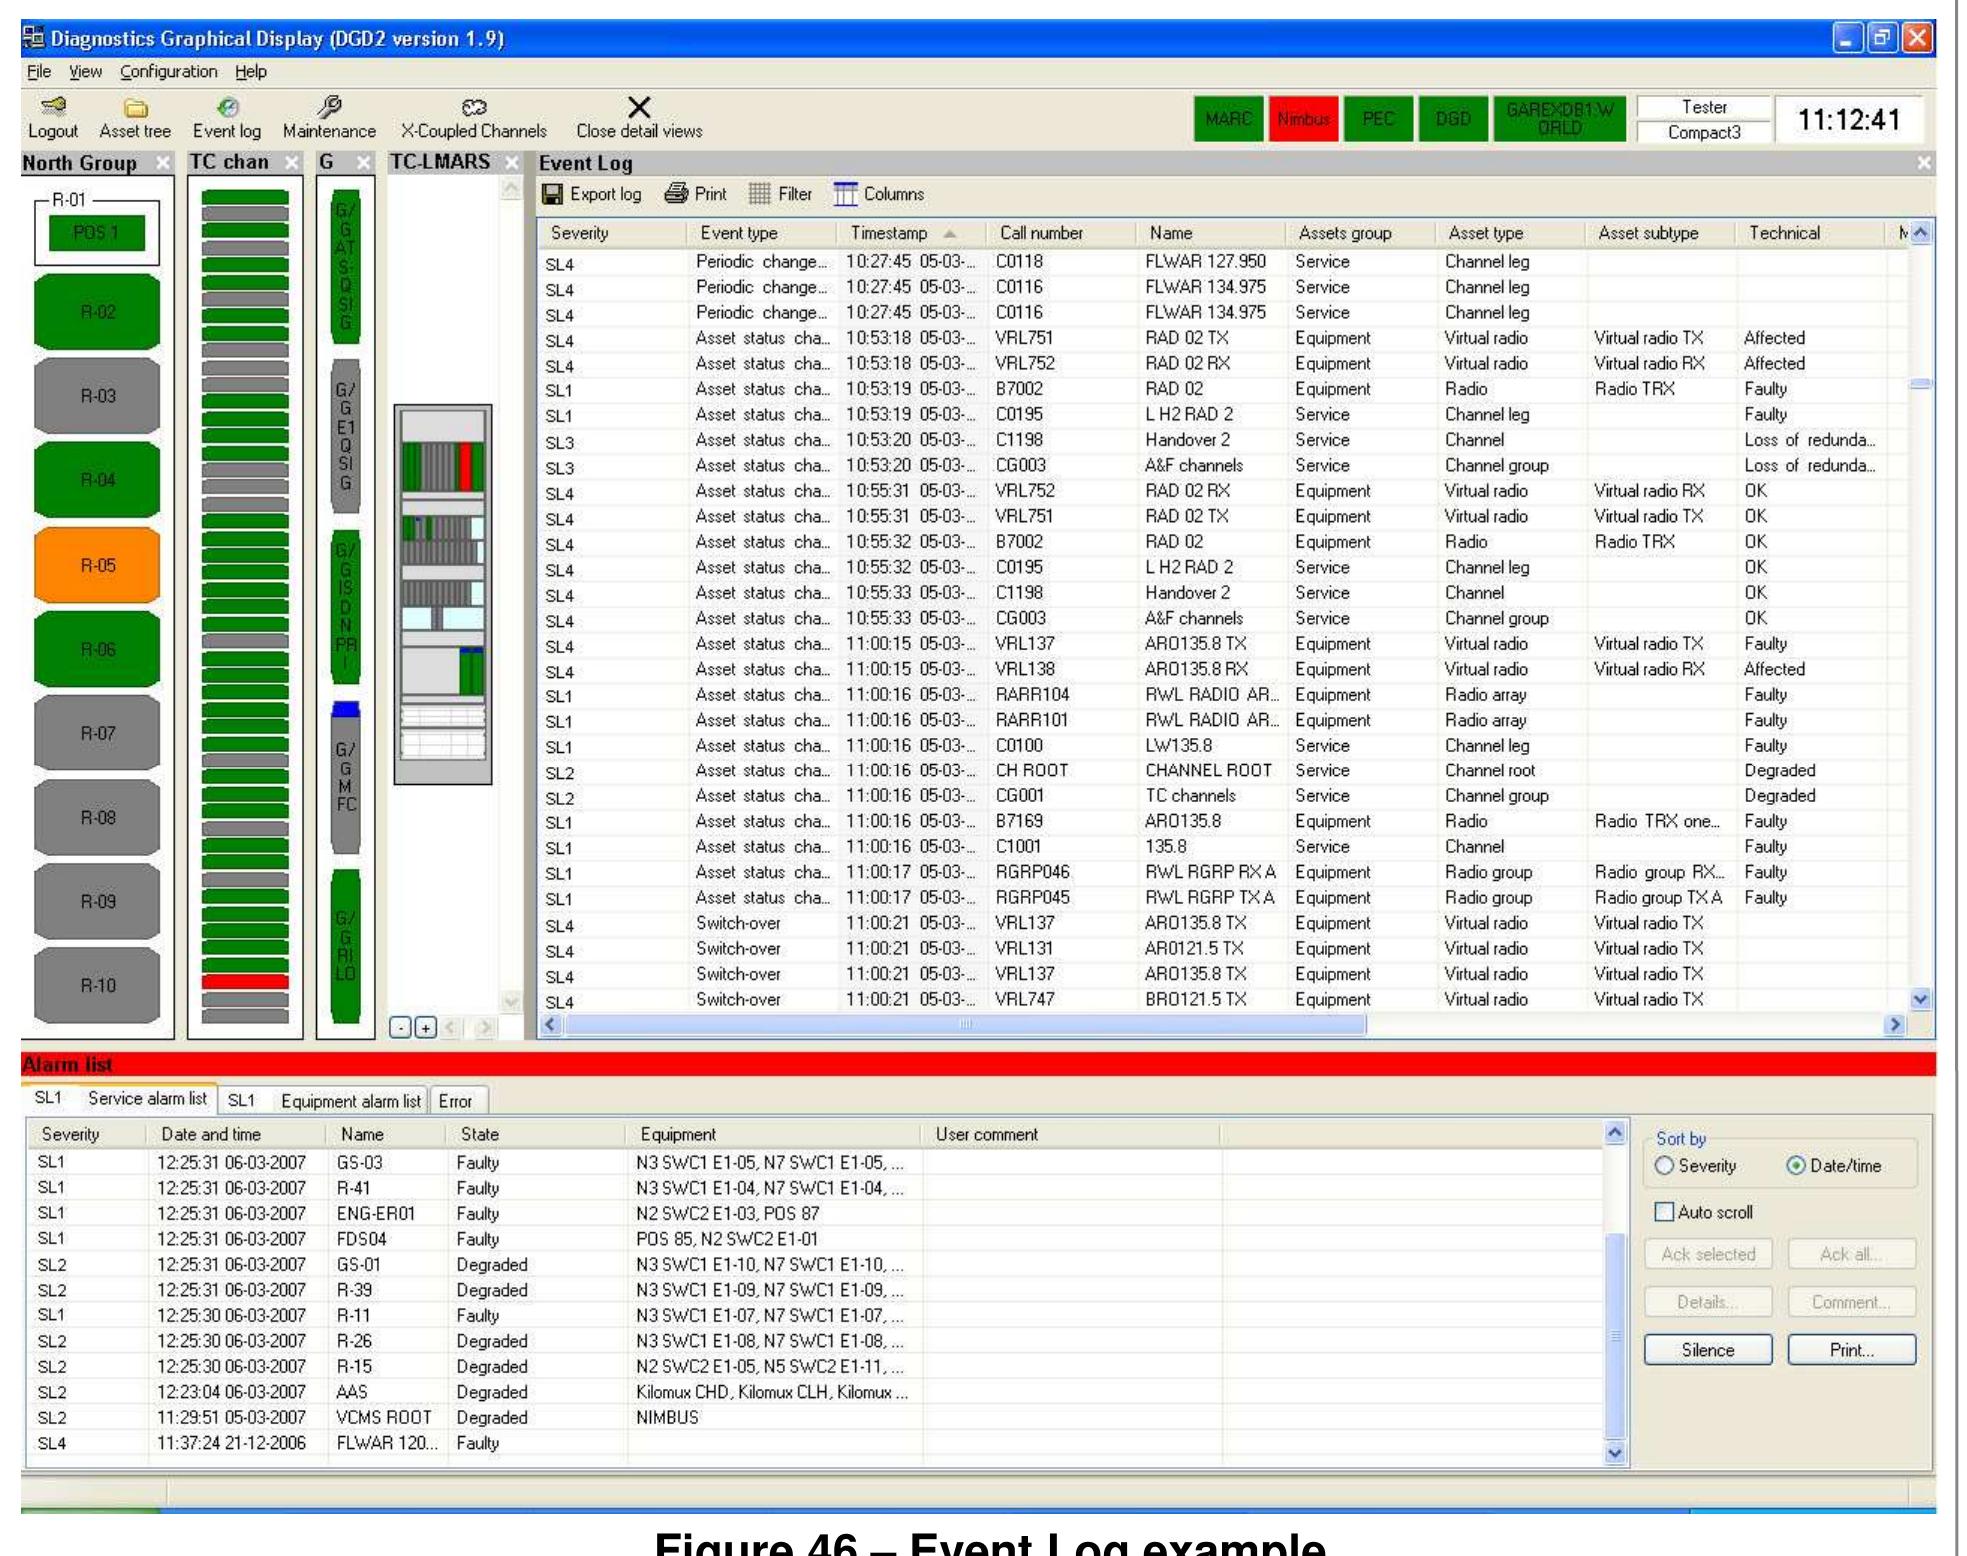The width and height of the screenshot is (1967, 1556).
Task: Open Maintenance via the key icon
Action: pos(330,120)
